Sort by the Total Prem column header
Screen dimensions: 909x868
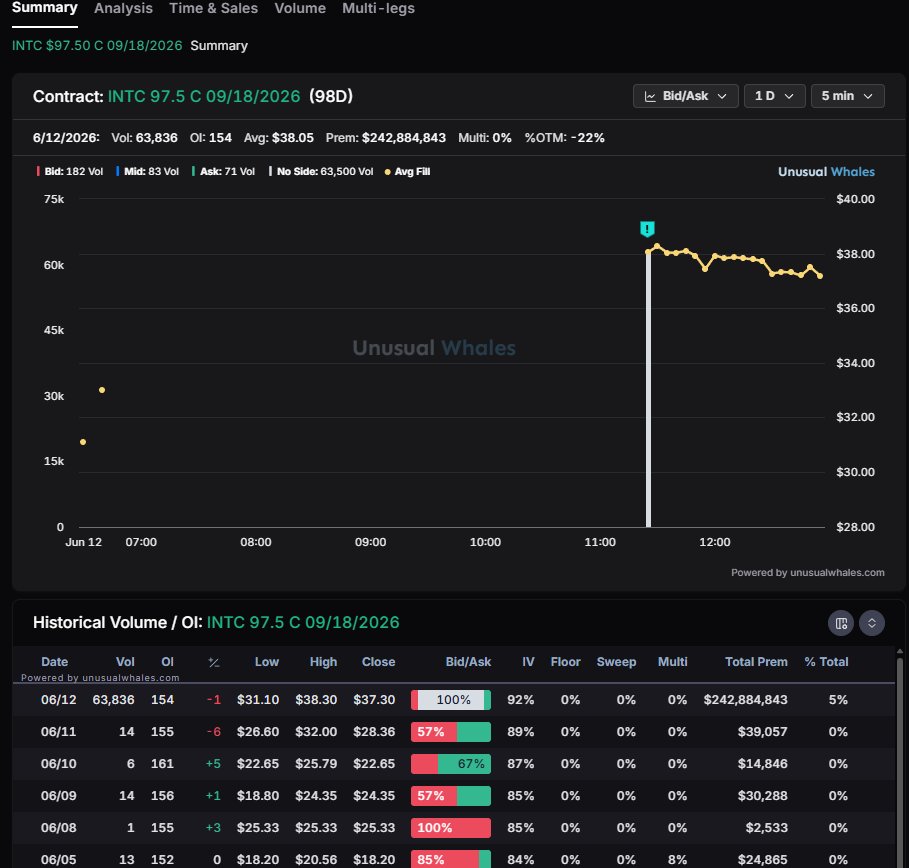point(756,662)
